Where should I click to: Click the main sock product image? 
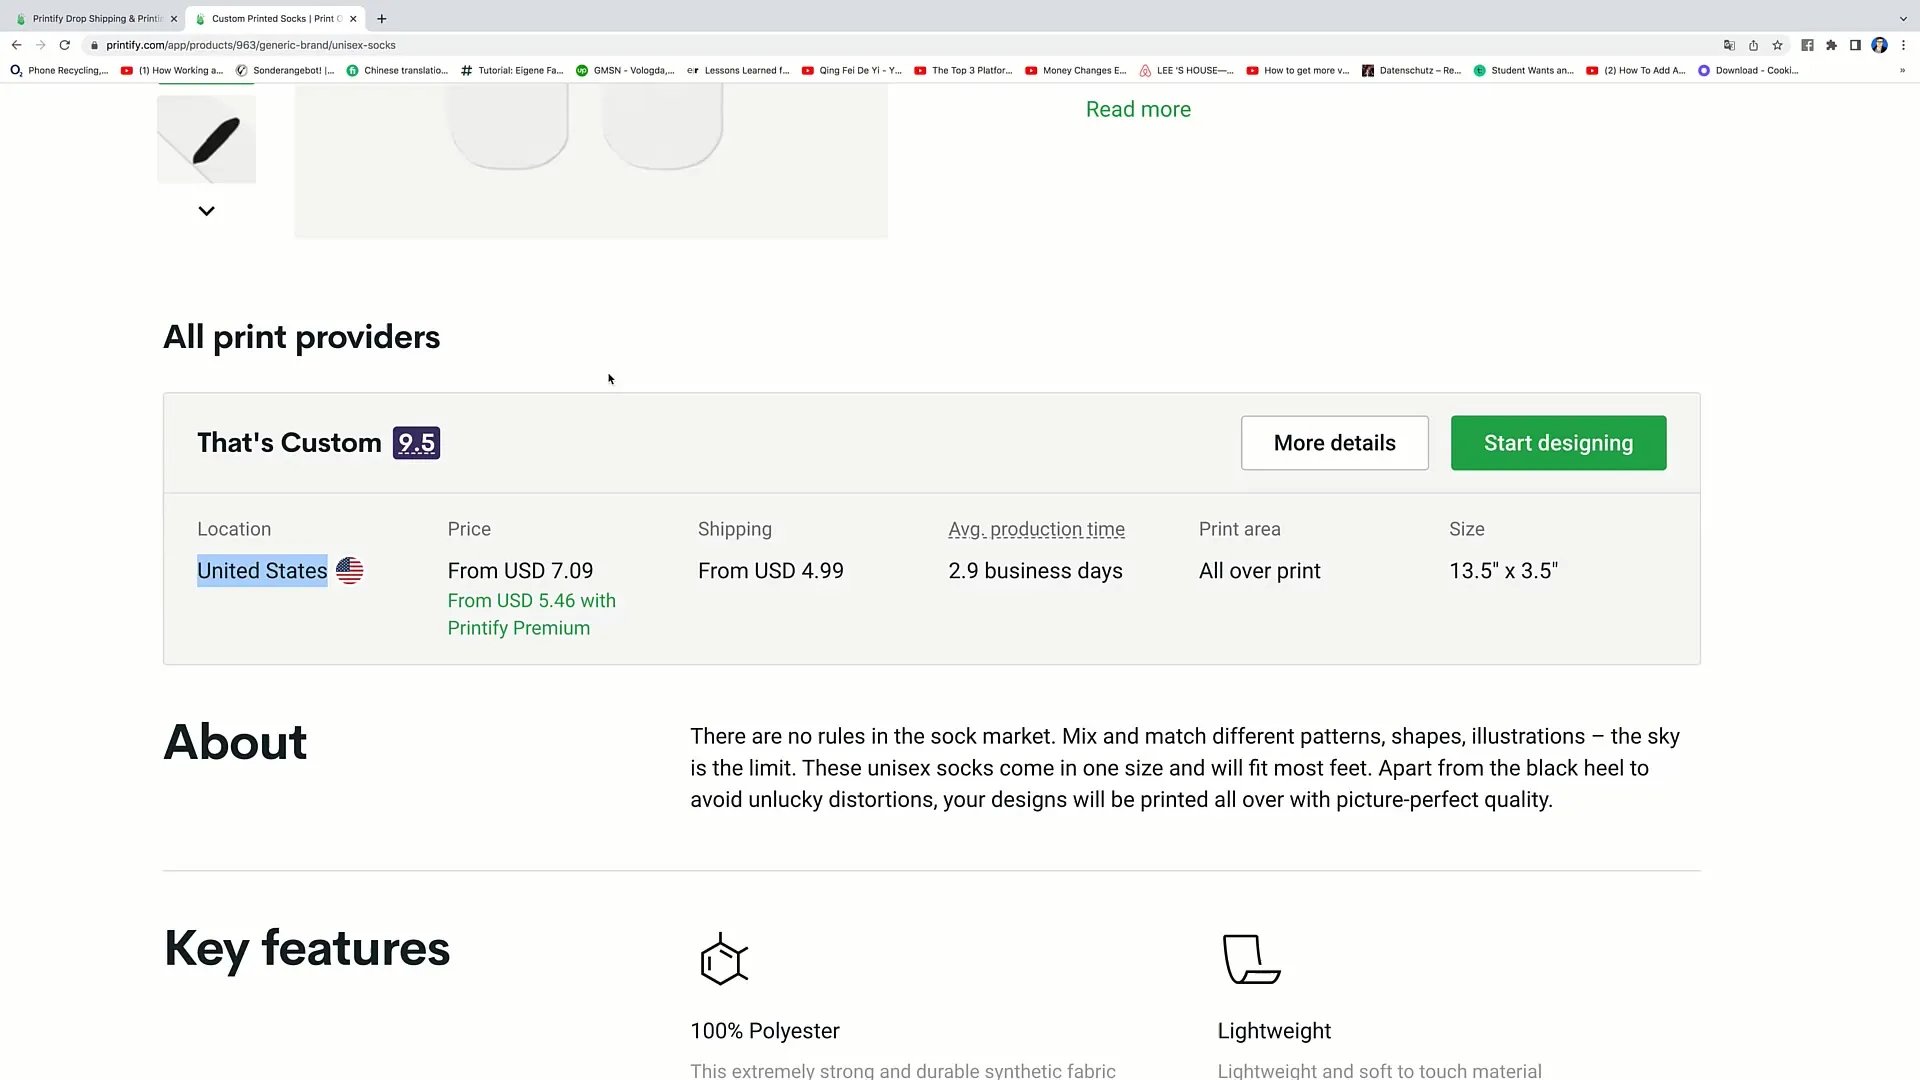click(x=591, y=160)
